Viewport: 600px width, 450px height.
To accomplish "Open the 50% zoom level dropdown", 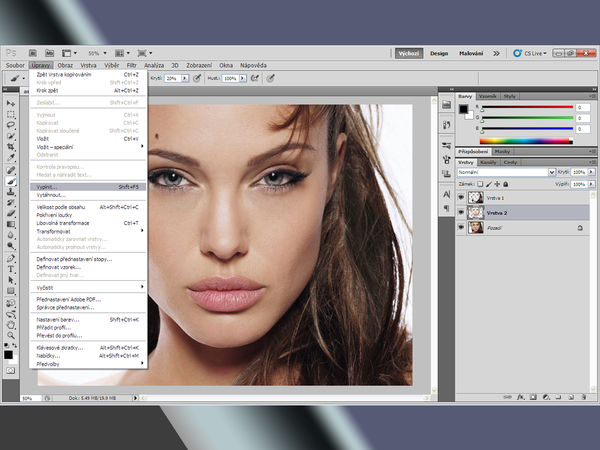I will click(97, 52).
